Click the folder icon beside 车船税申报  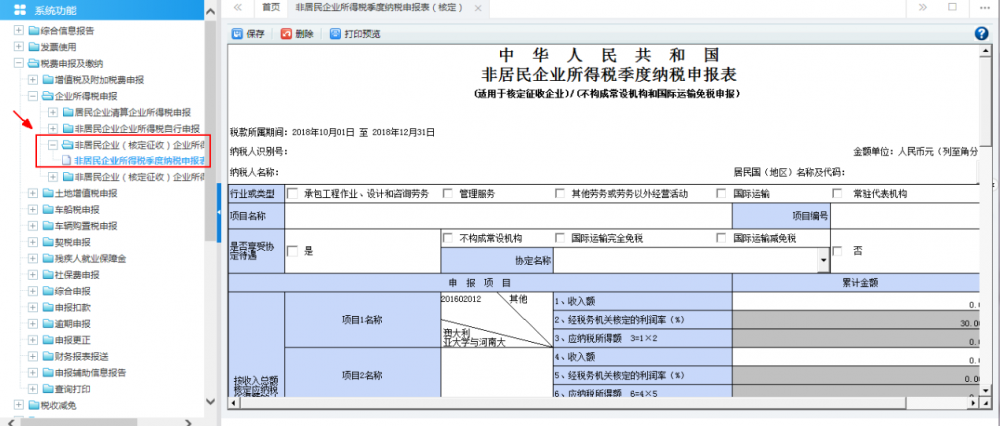coord(48,209)
